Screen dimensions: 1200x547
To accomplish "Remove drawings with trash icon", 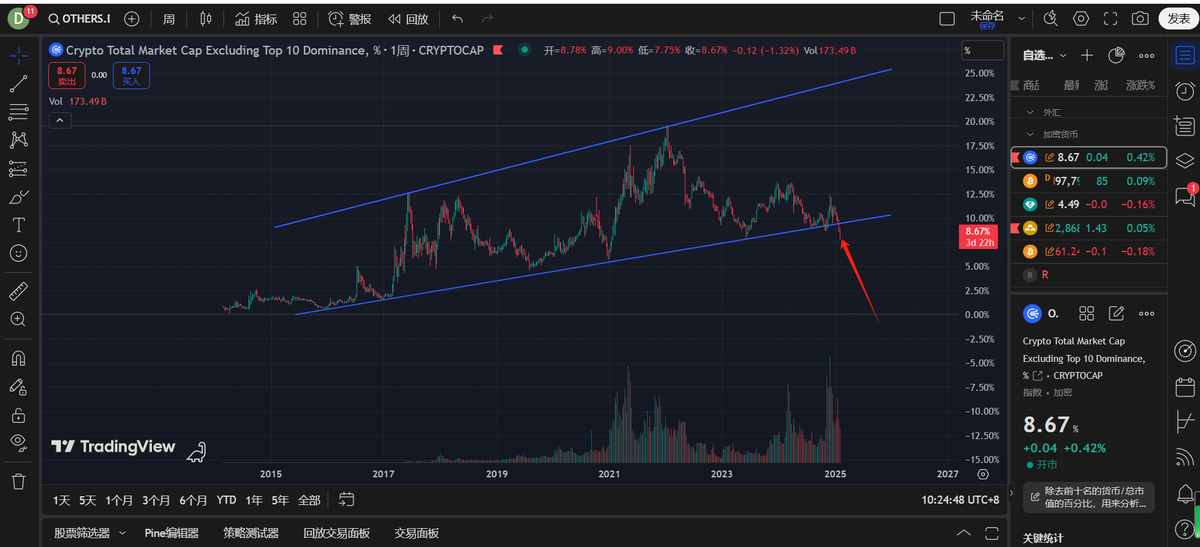I will tap(18, 481).
